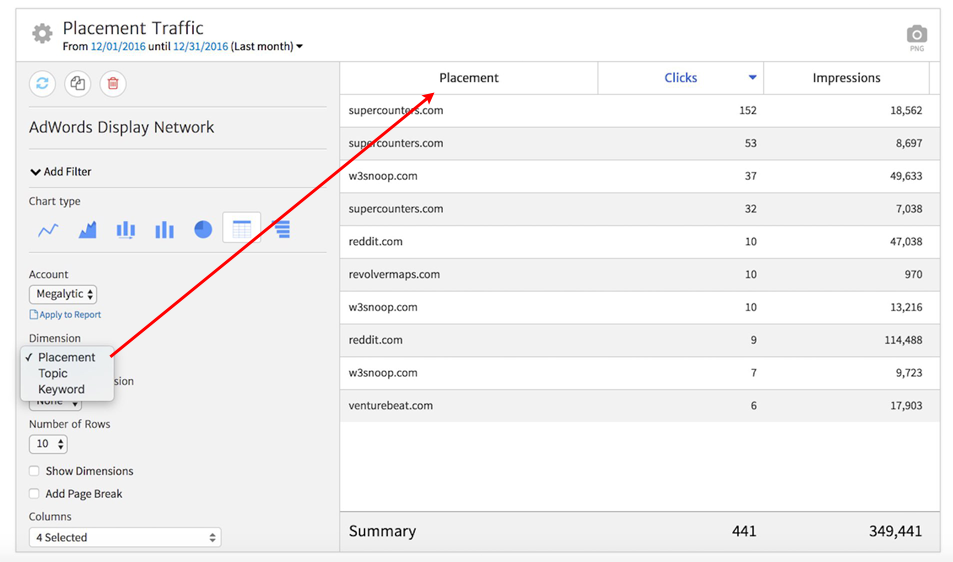953x562 pixels.
Task: Select w3snoop.com row with 7 clicks
Action: (639, 373)
